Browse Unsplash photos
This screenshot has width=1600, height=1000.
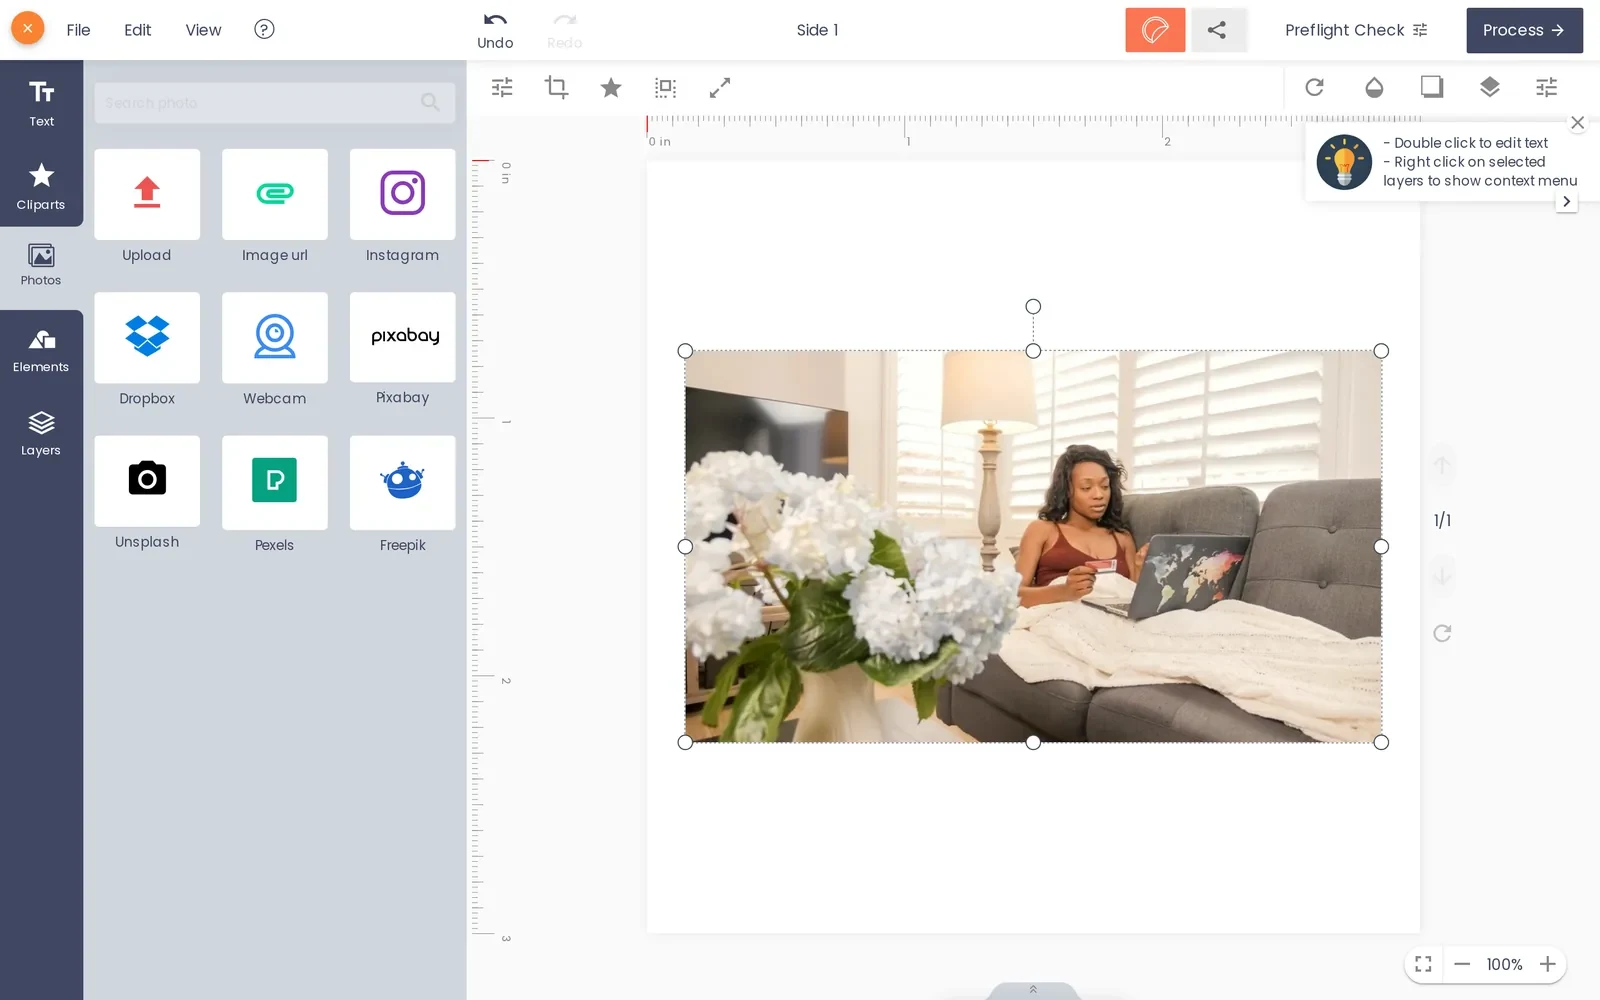(x=147, y=480)
